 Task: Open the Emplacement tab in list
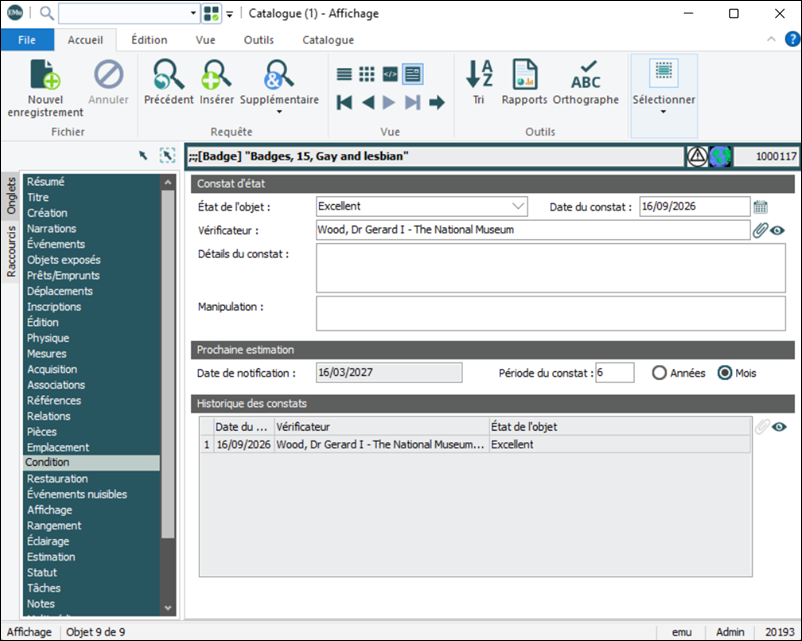tap(58, 448)
